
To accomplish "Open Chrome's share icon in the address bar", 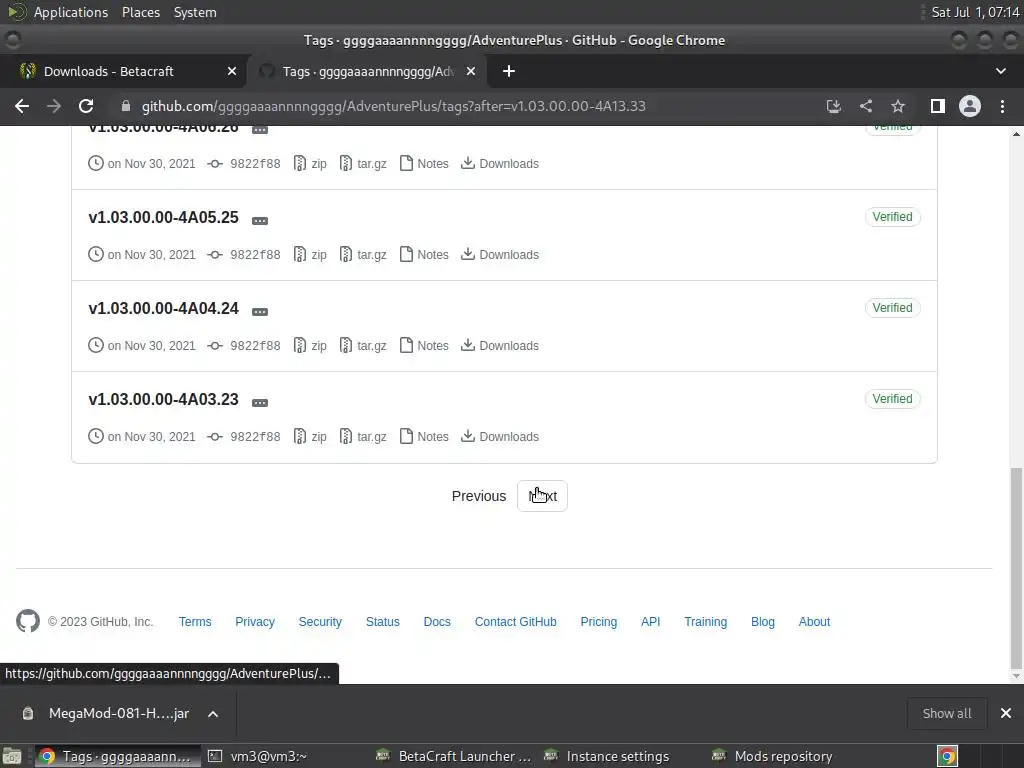I will [866, 106].
